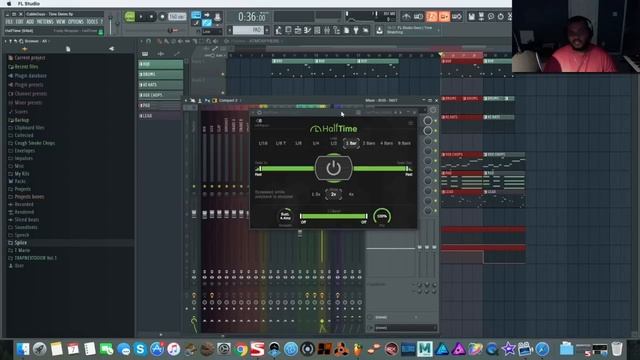Select the 1/2 loop length in HalfTime

tap(334, 143)
